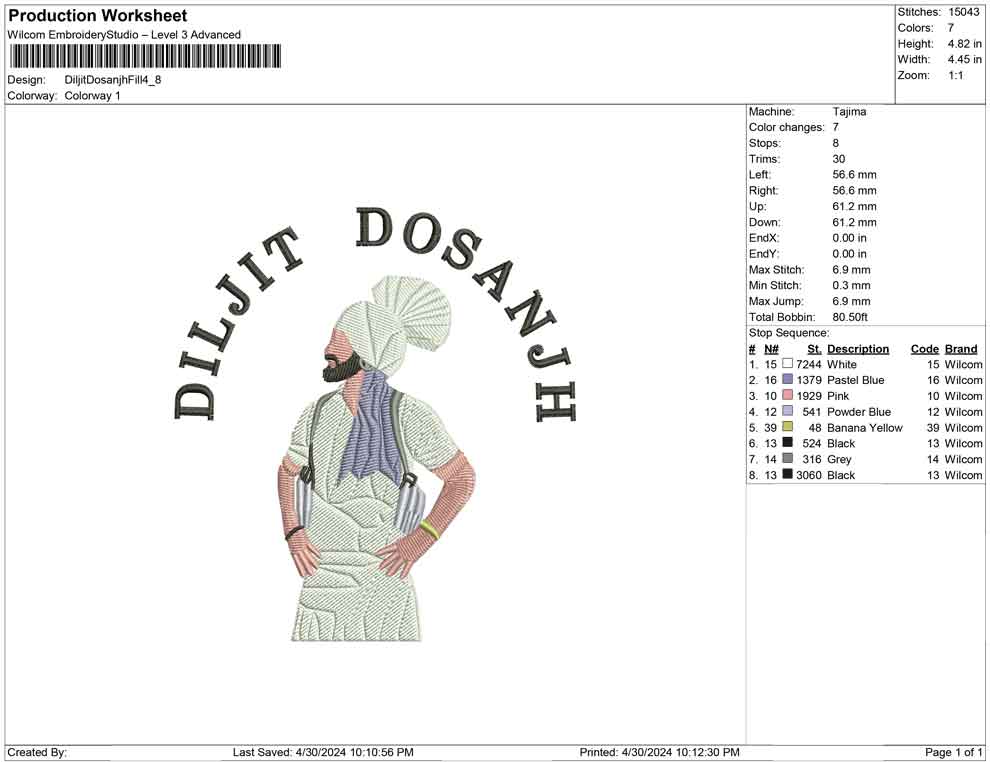Screen dimensions: 990x762
Task: Click stitch count '3060' in the last row
Action: pos(809,475)
